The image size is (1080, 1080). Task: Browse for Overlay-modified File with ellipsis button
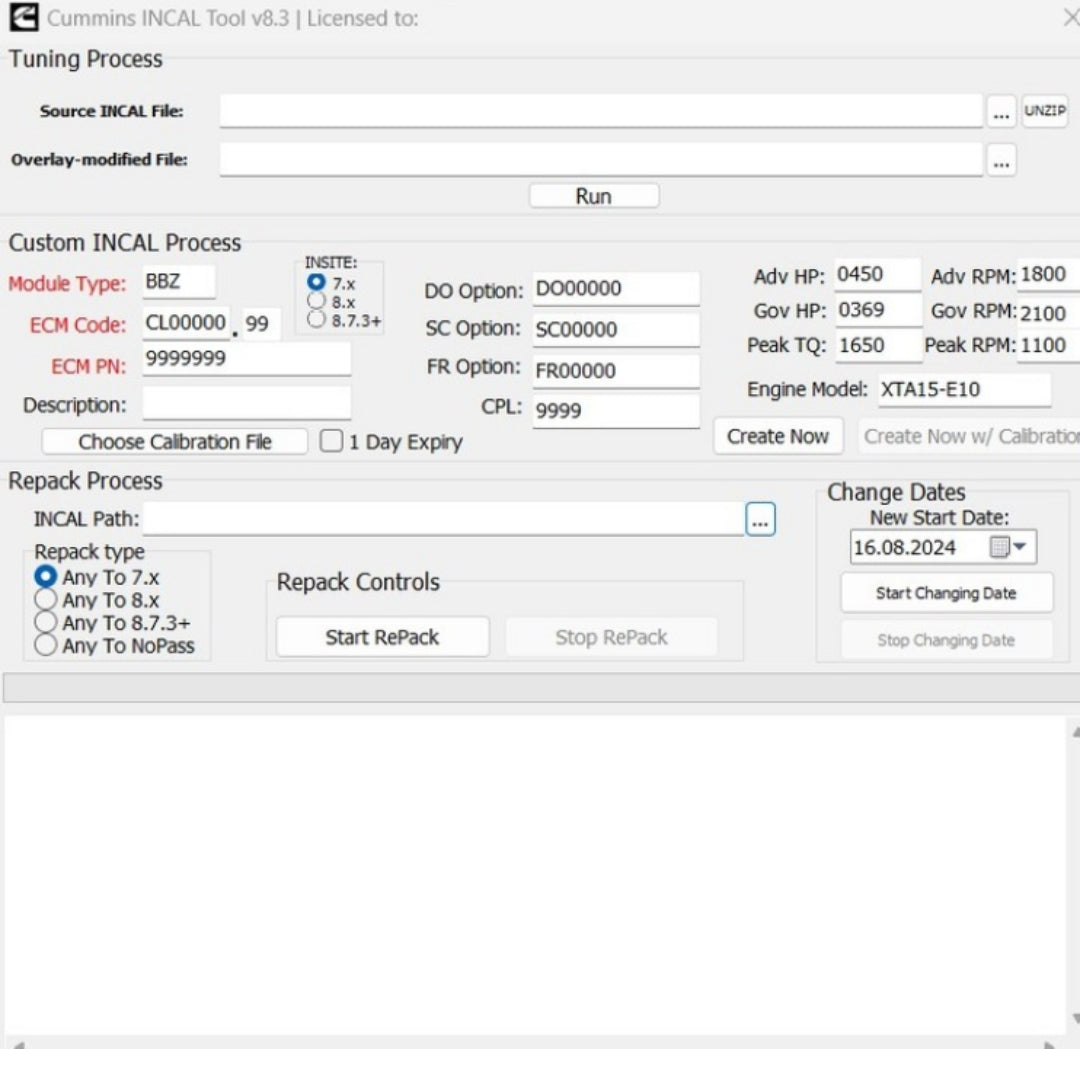coord(1001,160)
